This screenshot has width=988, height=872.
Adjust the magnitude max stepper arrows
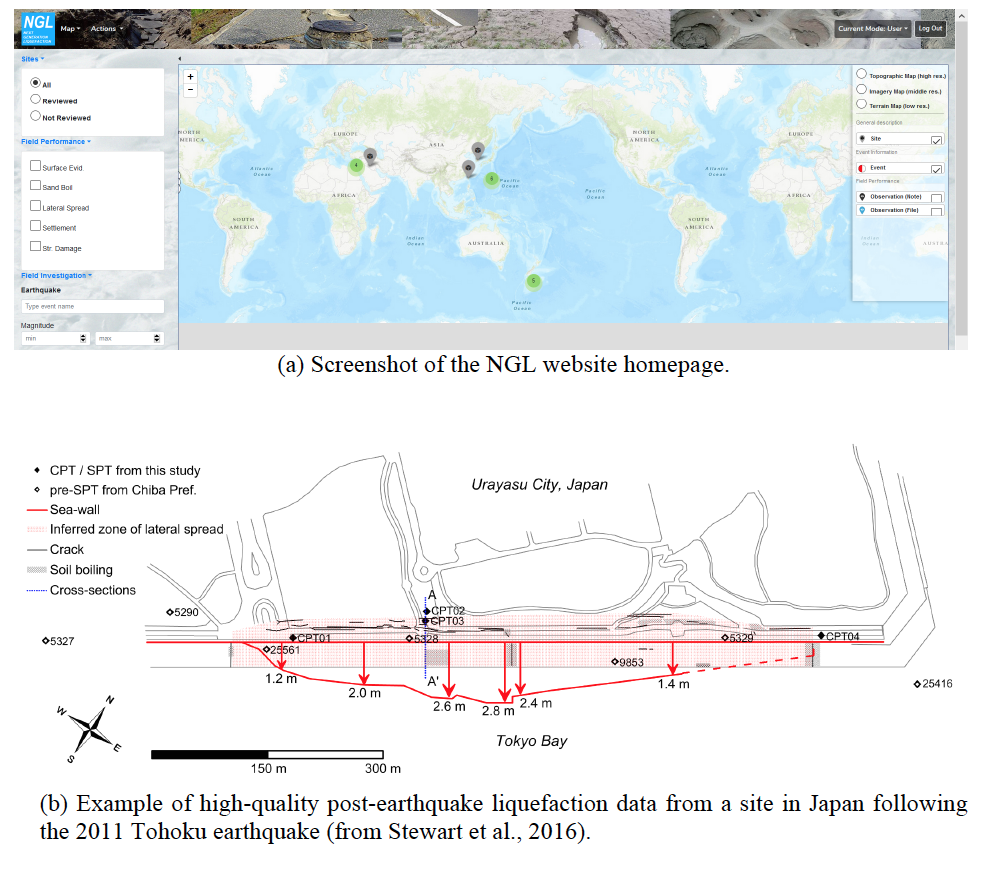click(x=157, y=339)
